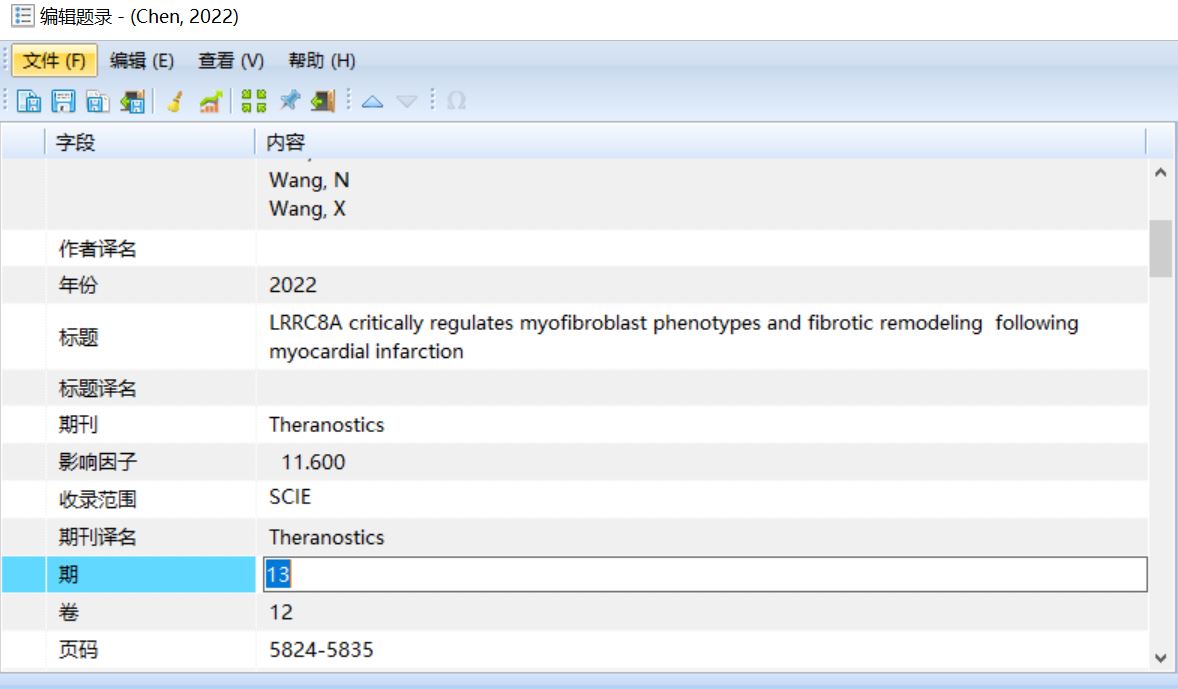Click the vertical scrollbar thumb

1161,249
